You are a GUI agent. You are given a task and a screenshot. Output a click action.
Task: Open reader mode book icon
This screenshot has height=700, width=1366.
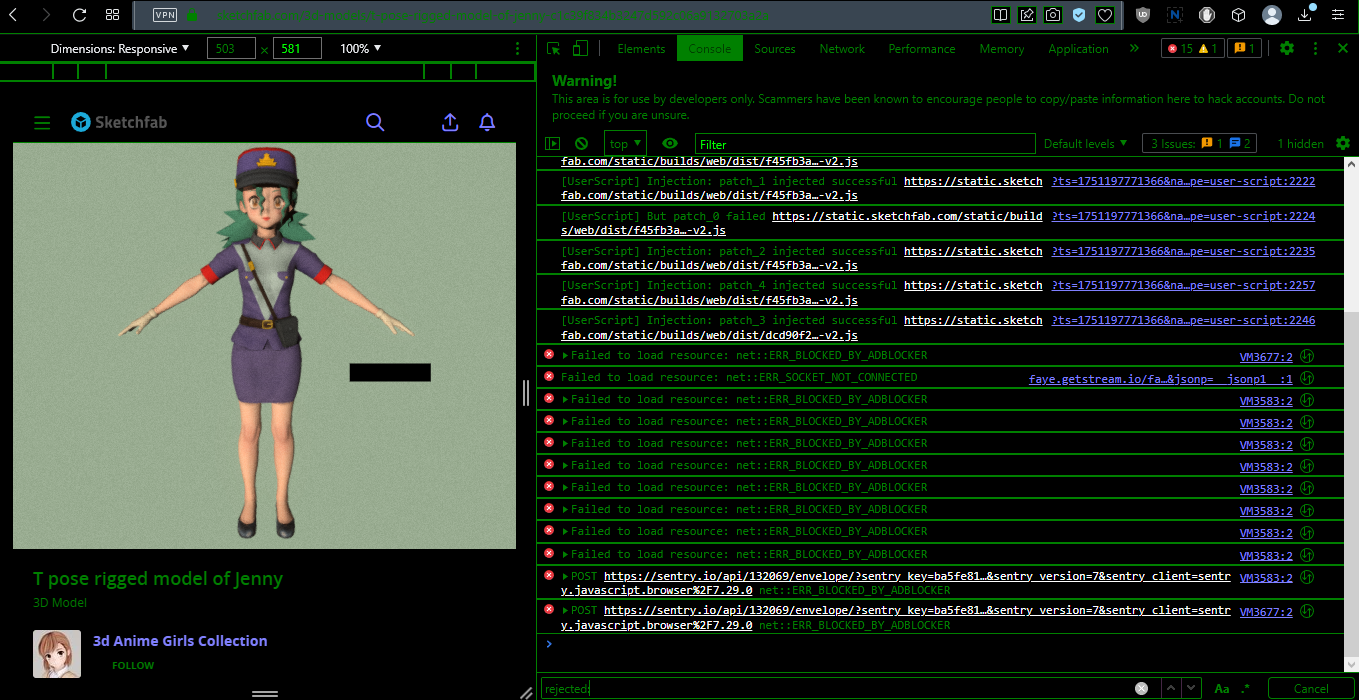click(1000, 15)
